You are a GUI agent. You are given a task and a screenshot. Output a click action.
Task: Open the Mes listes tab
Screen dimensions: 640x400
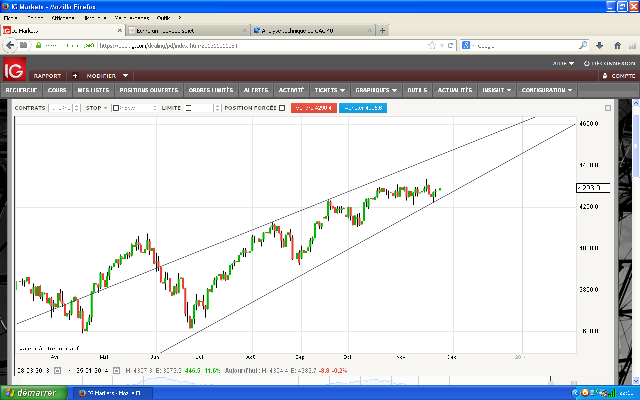pyautogui.click(x=93, y=90)
